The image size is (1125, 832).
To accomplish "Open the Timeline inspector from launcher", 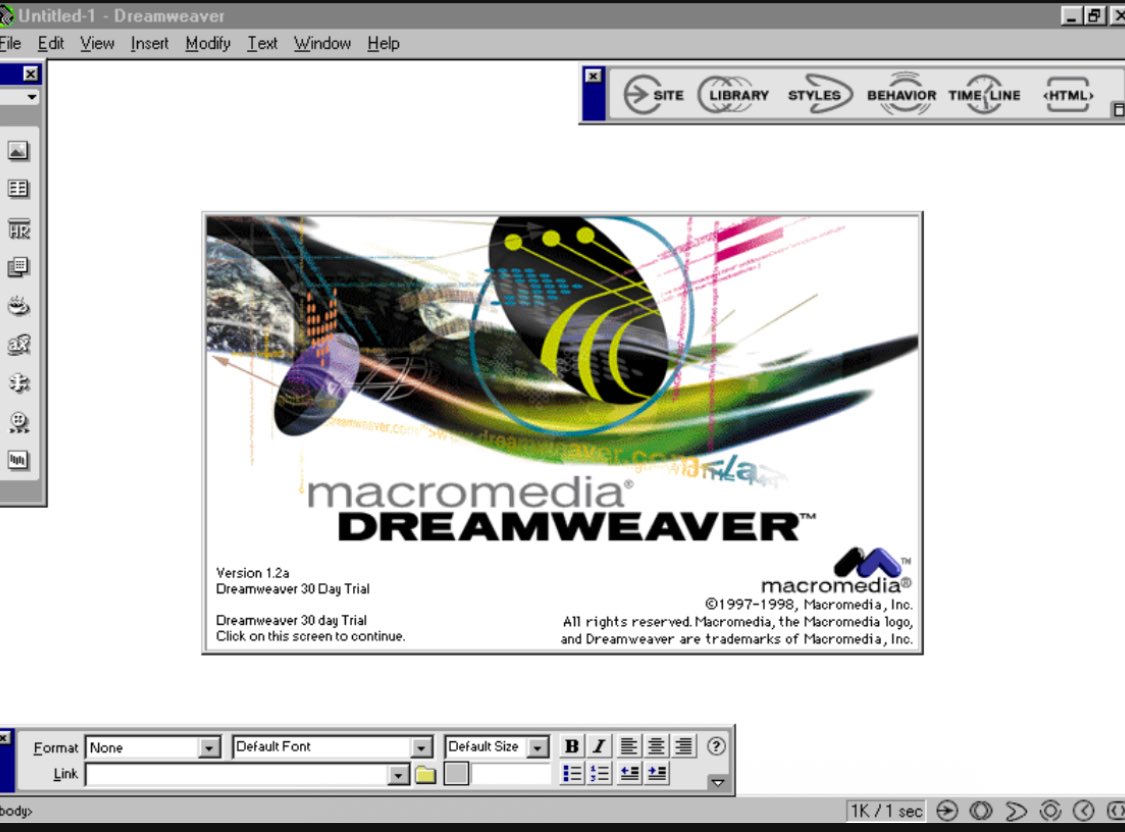I will (x=984, y=95).
